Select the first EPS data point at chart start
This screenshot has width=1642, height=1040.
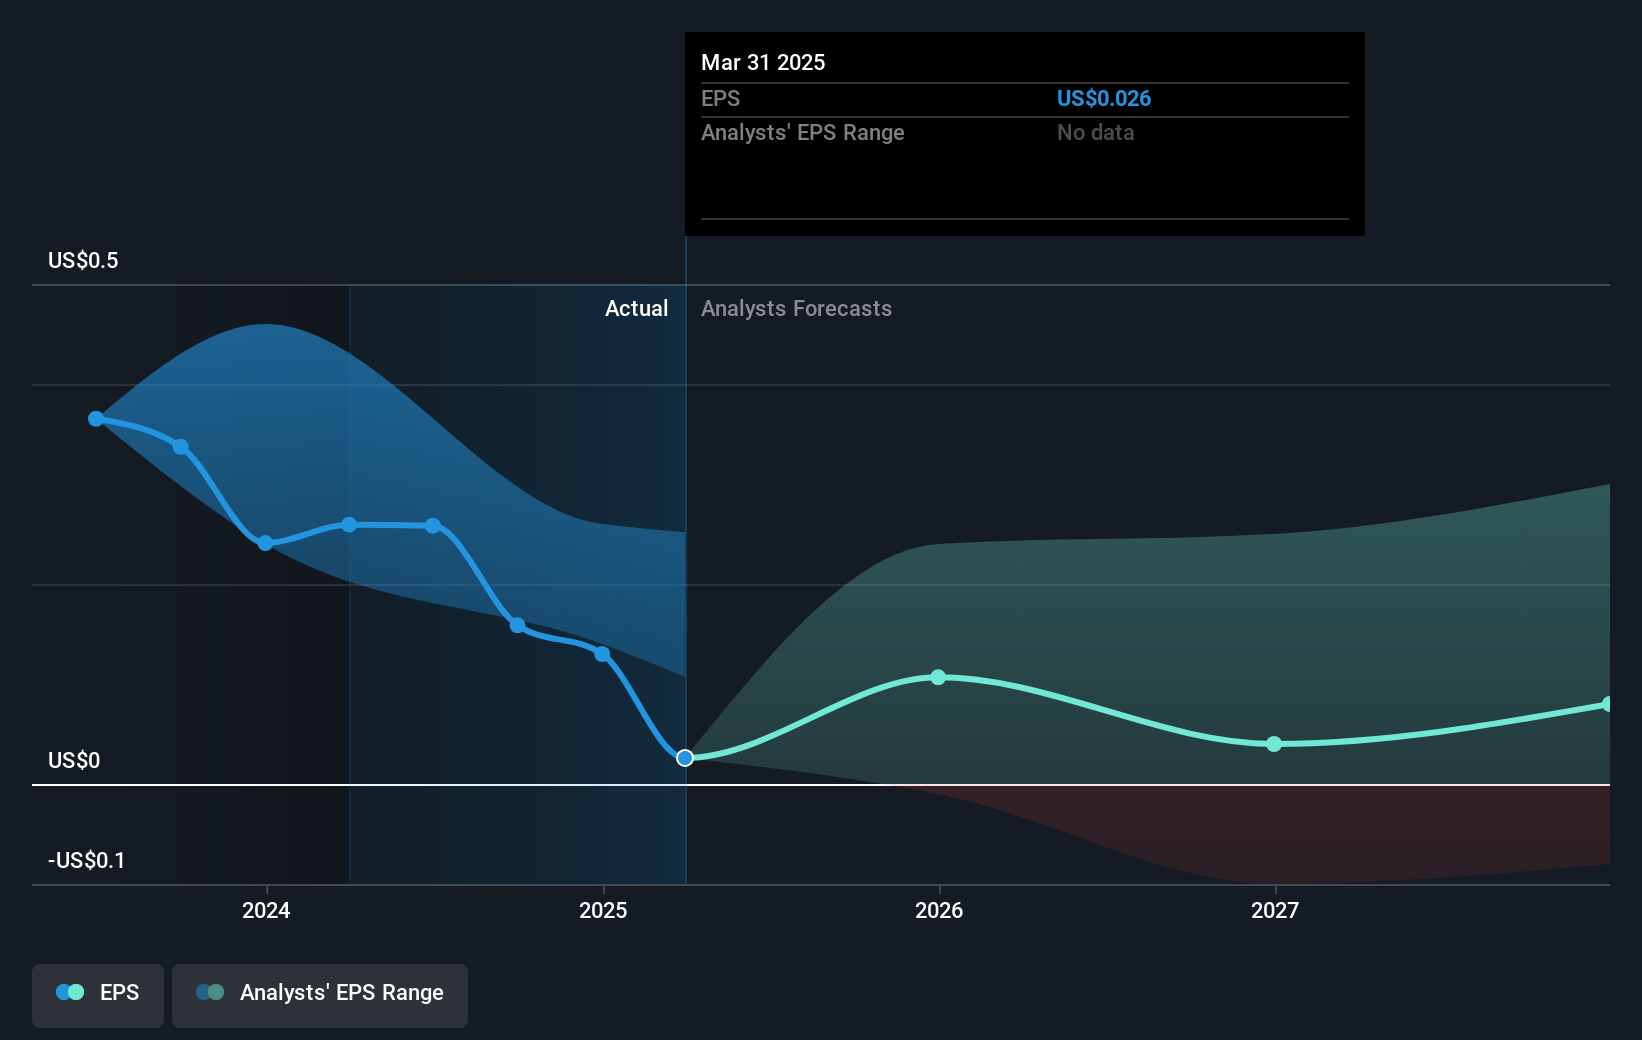[96, 419]
